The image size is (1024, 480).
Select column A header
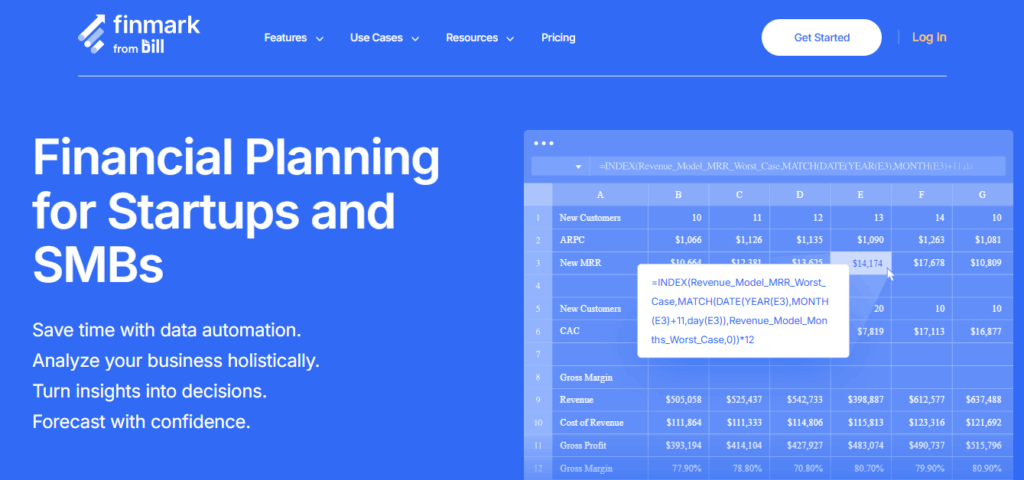[x=599, y=194]
